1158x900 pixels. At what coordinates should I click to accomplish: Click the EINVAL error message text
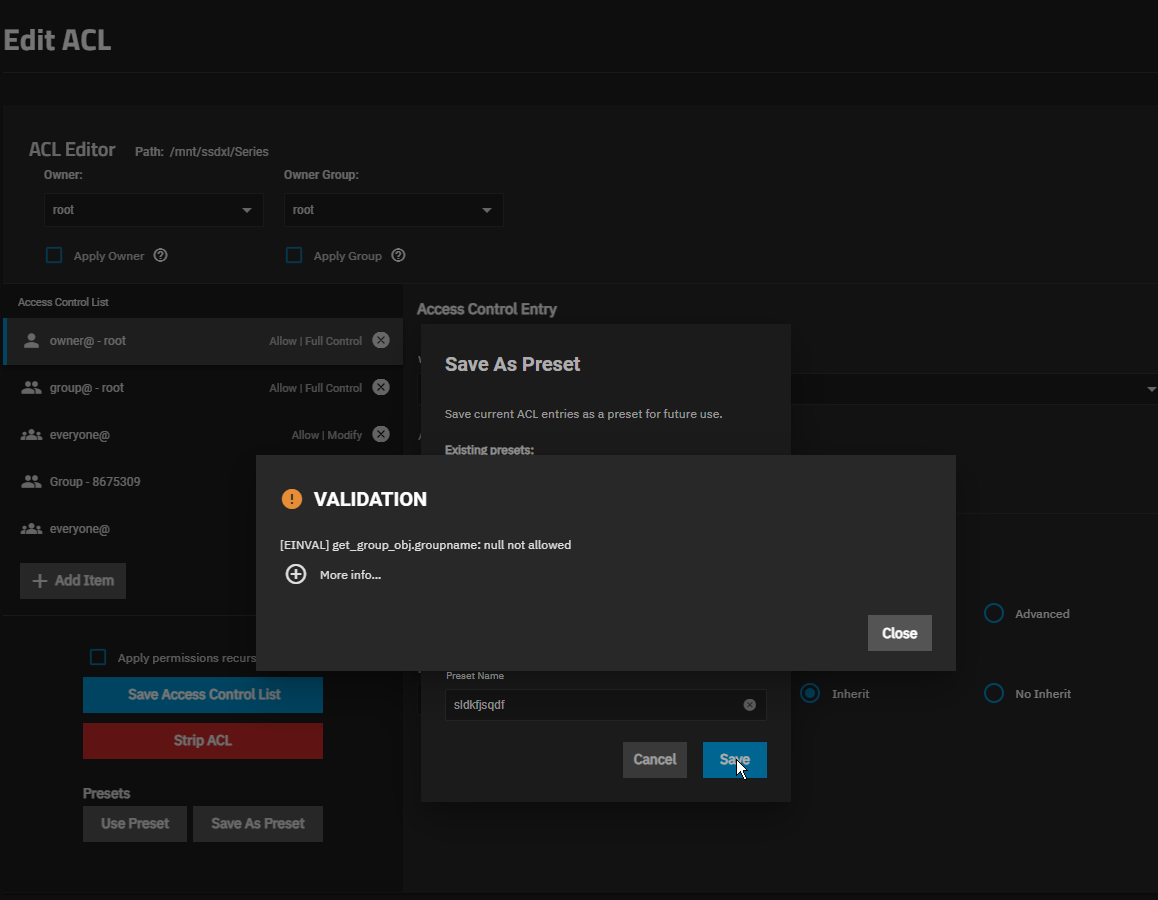coord(425,545)
